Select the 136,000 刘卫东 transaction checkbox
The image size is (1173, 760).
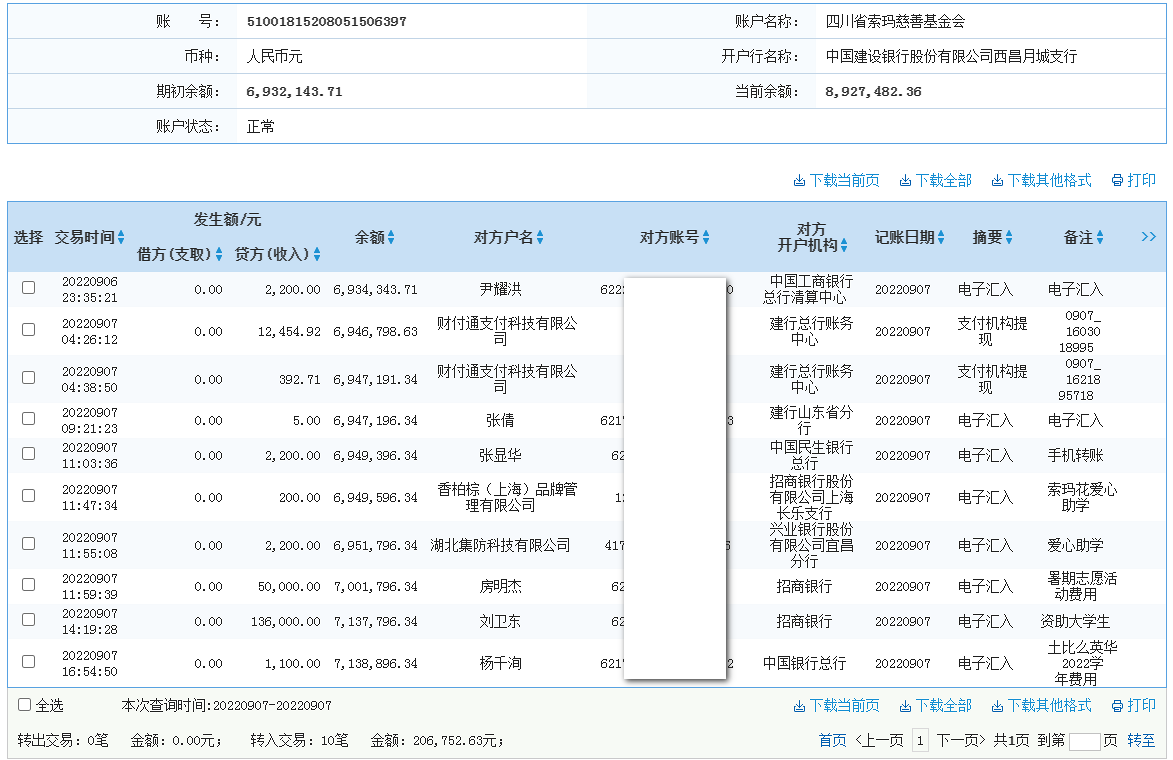click(x=29, y=621)
